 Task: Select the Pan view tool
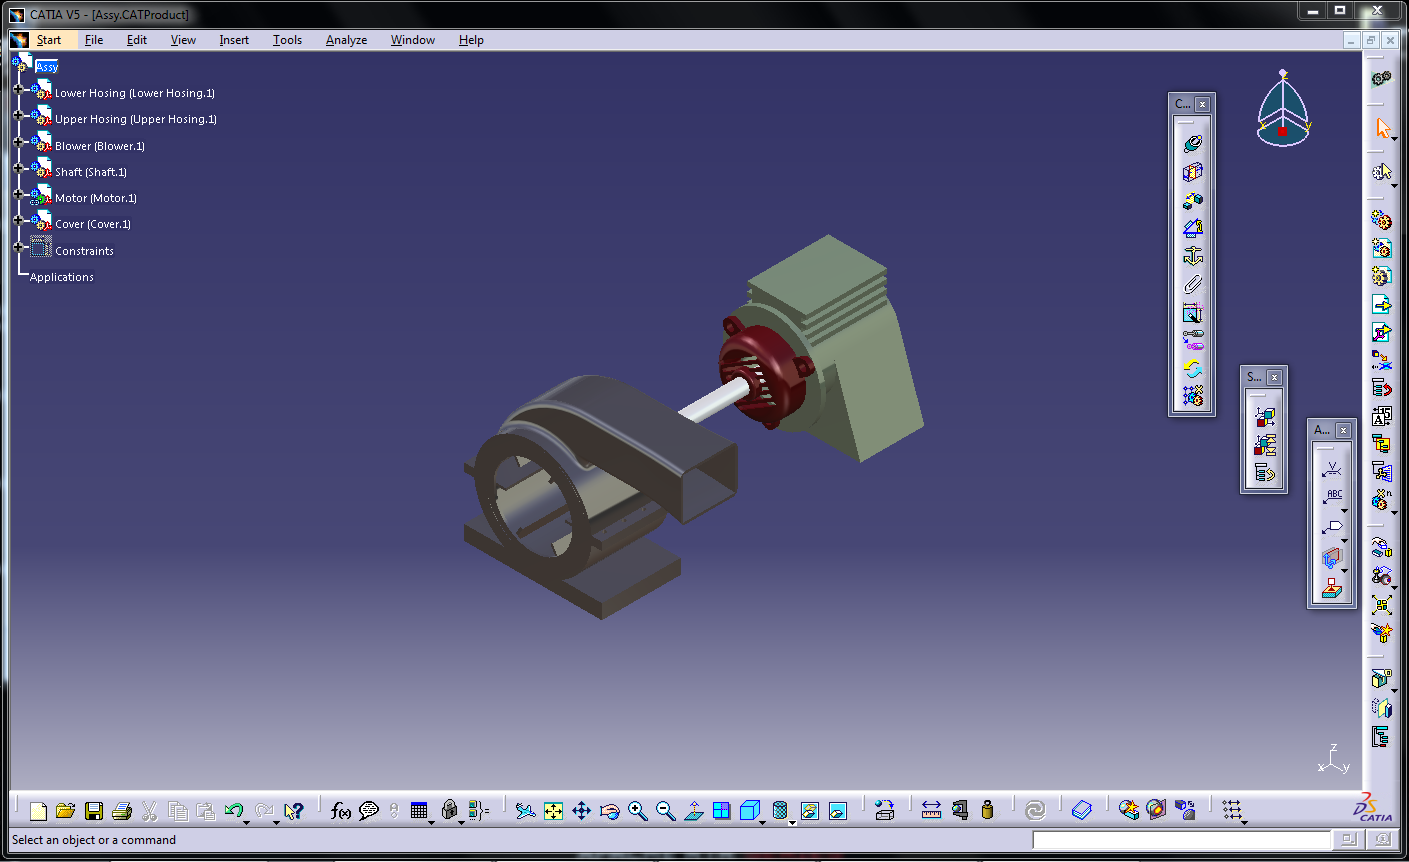[581, 811]
